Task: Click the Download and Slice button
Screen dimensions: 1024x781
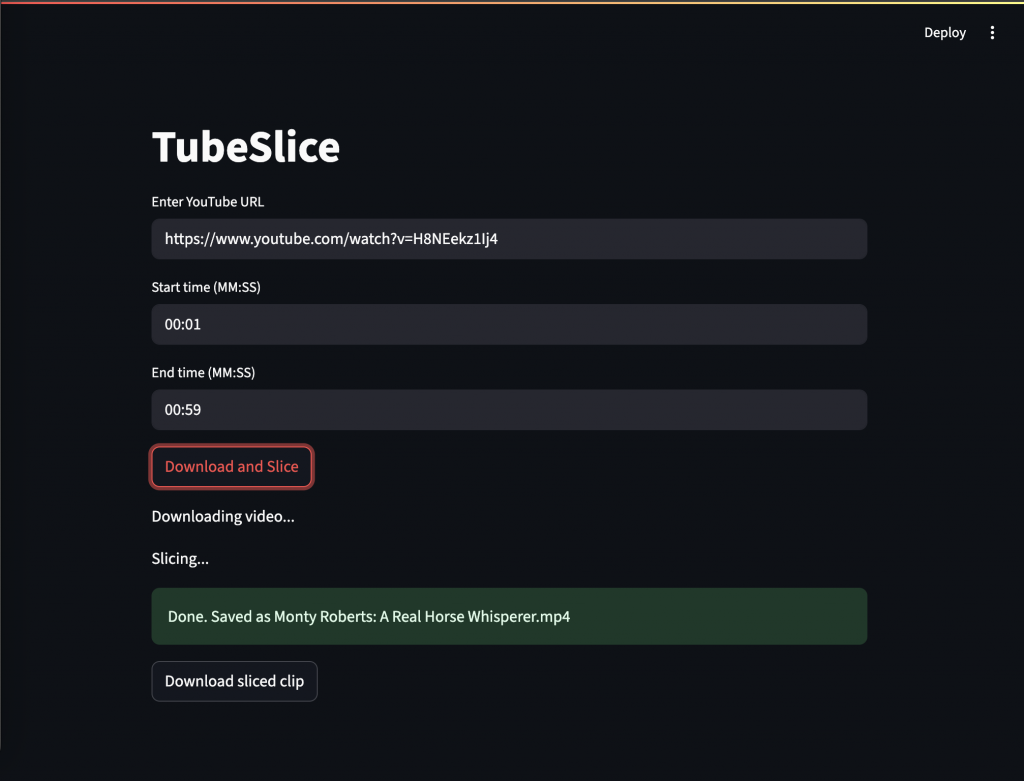Action: (x=232, y=467)
